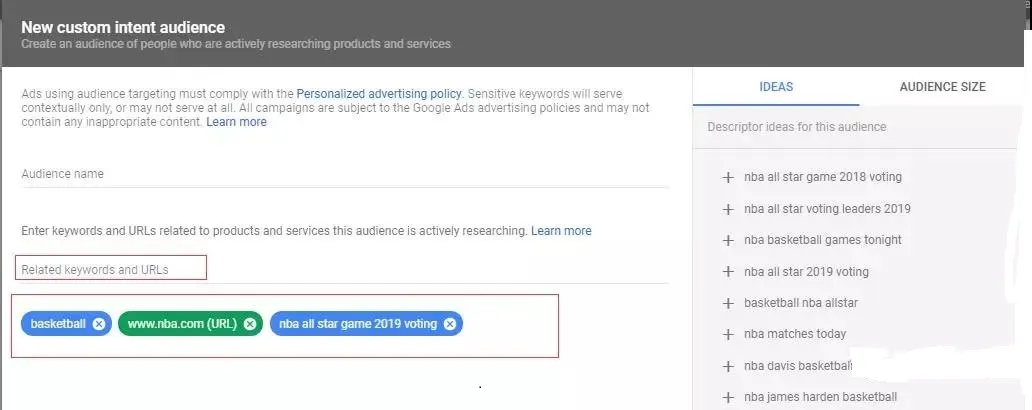Add idea nba all star voting leaders 2019
Viewport: 1032px width, 410px height.
728,209
